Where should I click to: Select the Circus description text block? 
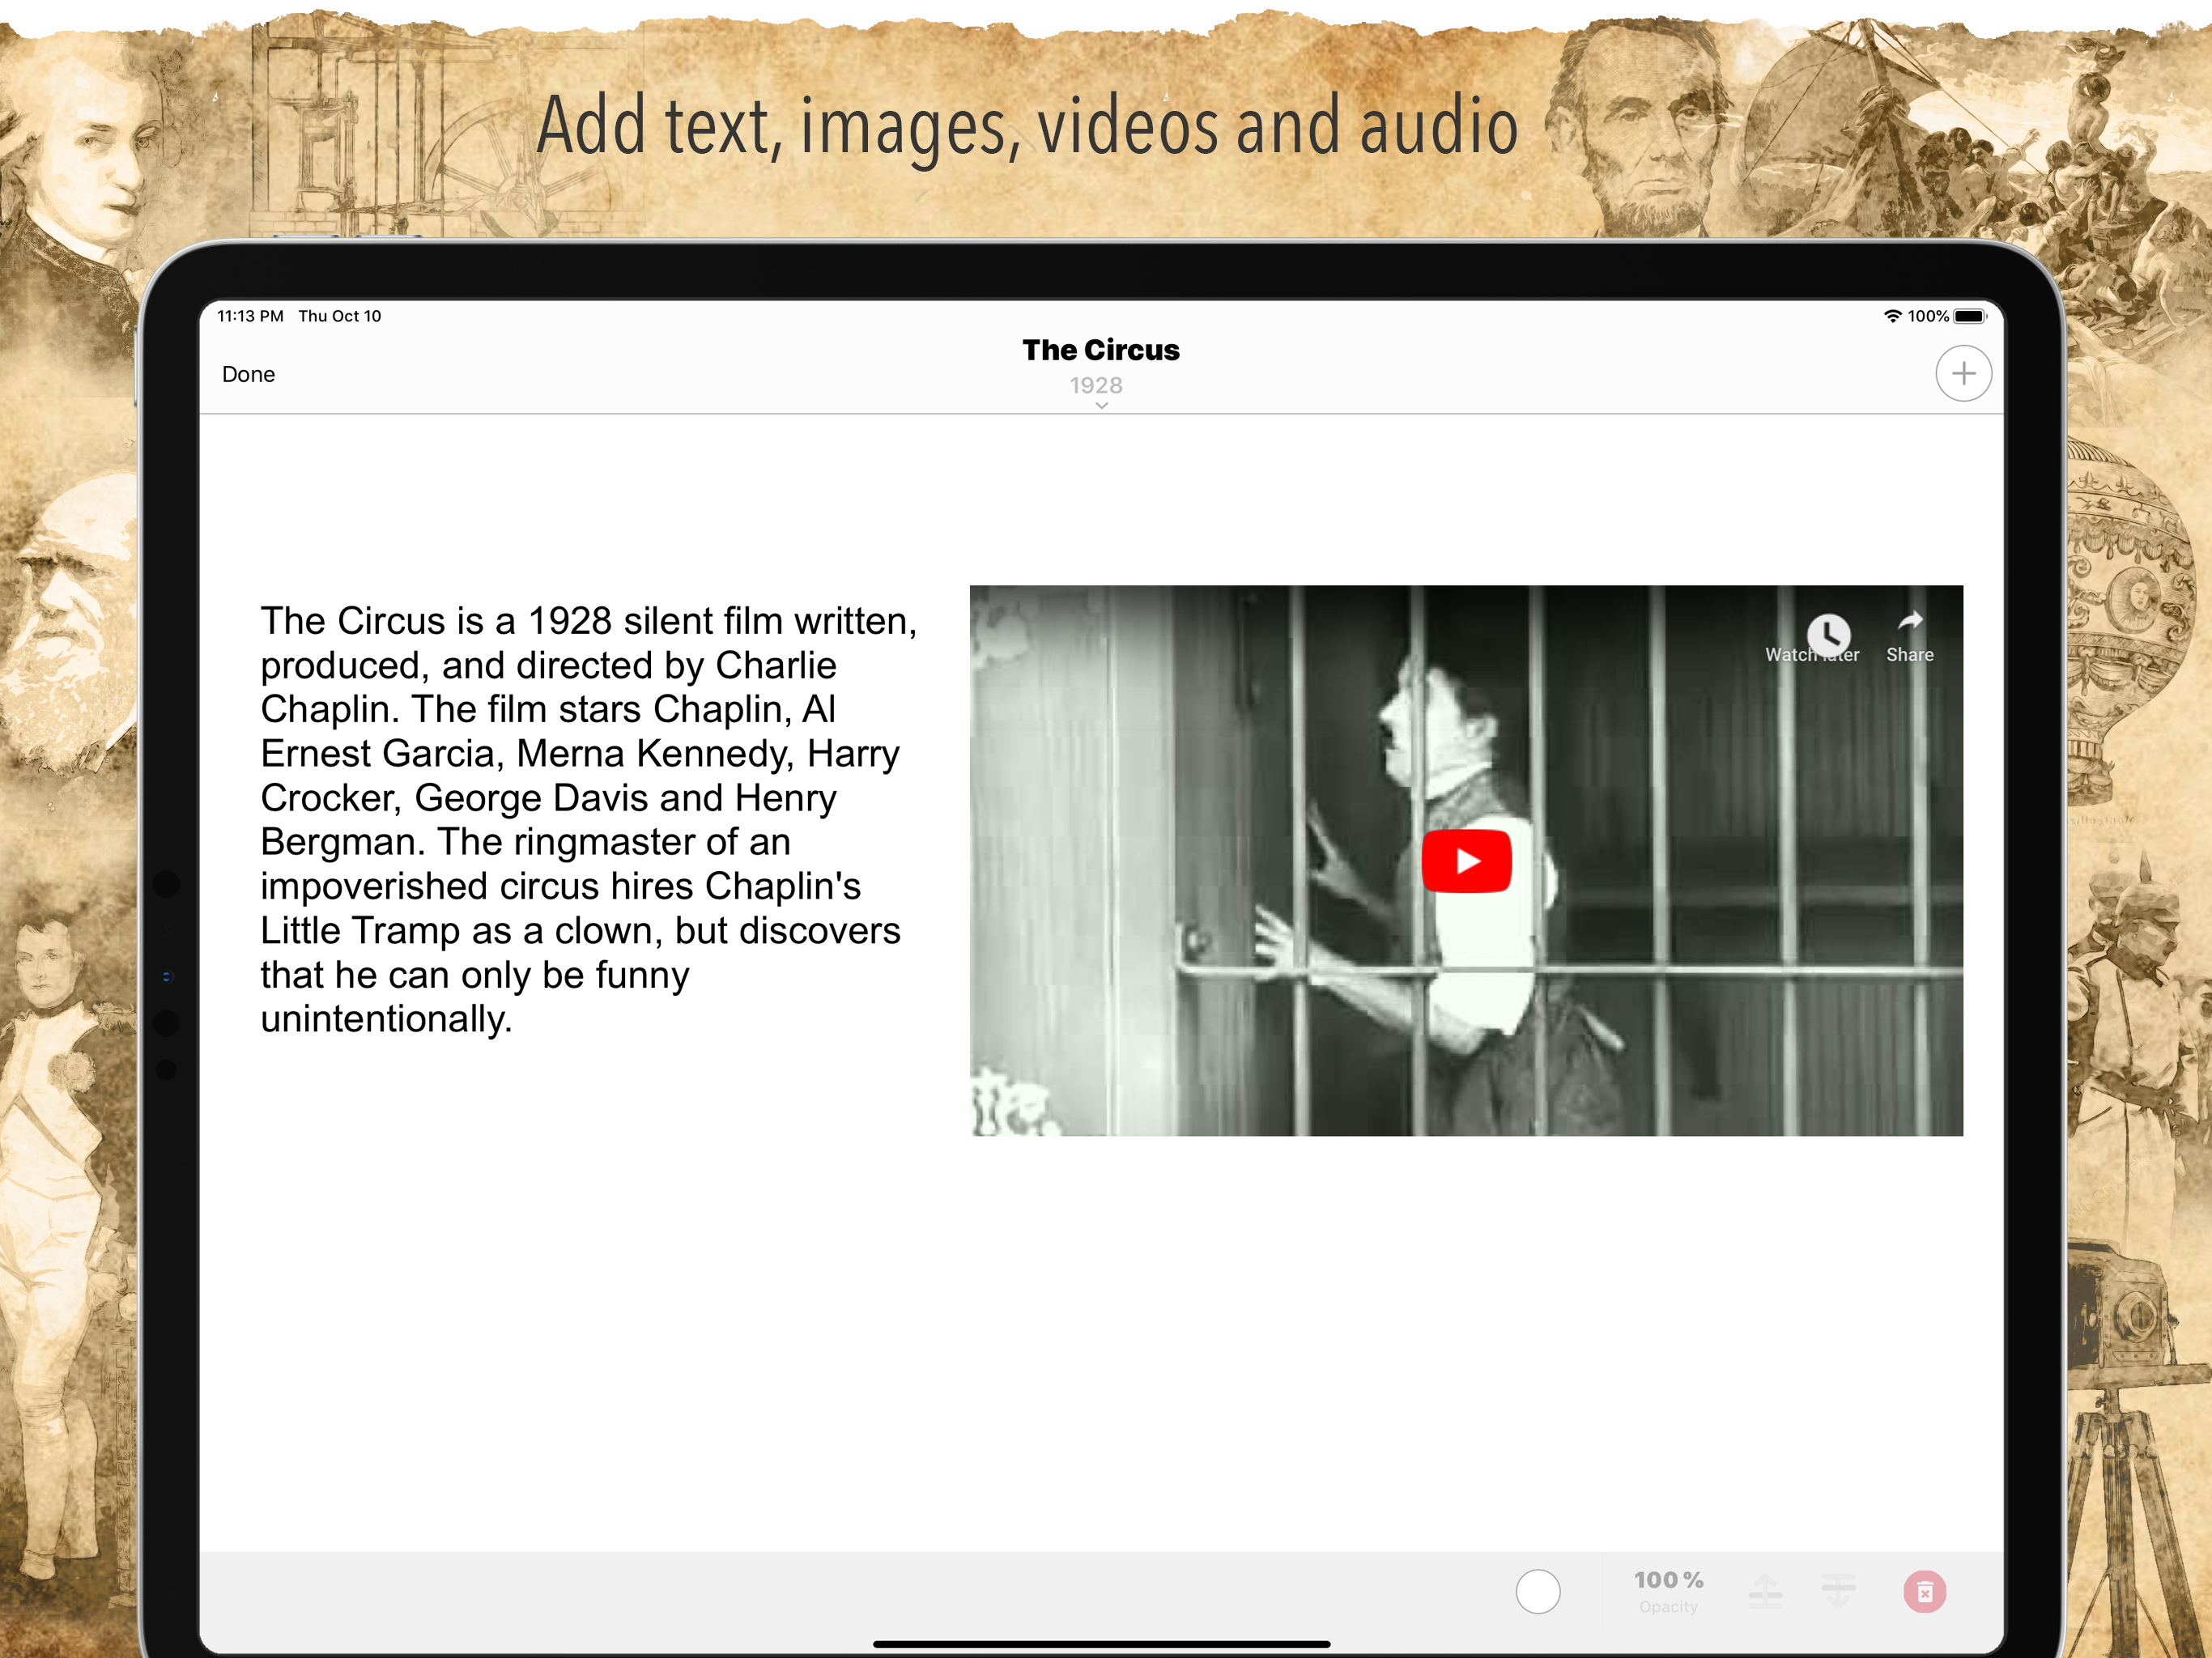pos(587,819)
